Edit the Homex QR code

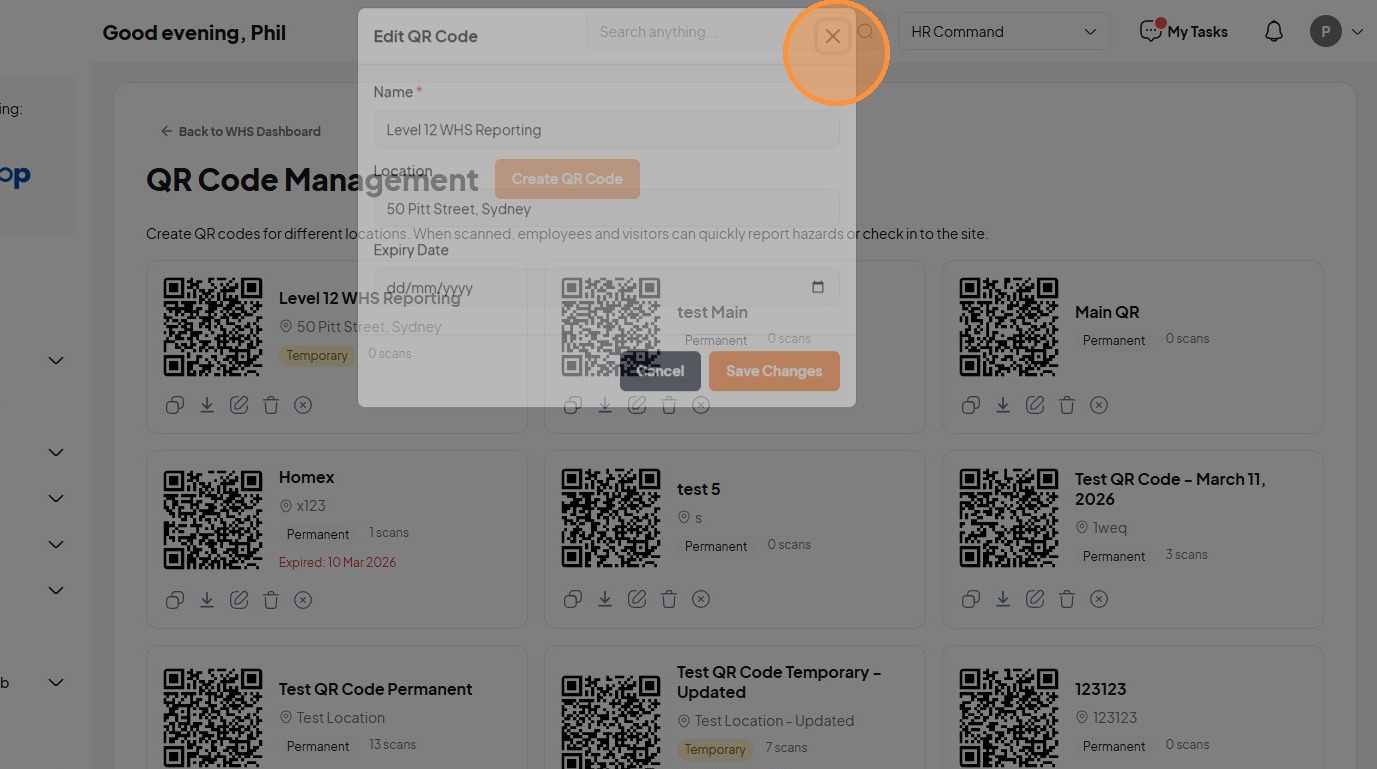pos(239,600)
